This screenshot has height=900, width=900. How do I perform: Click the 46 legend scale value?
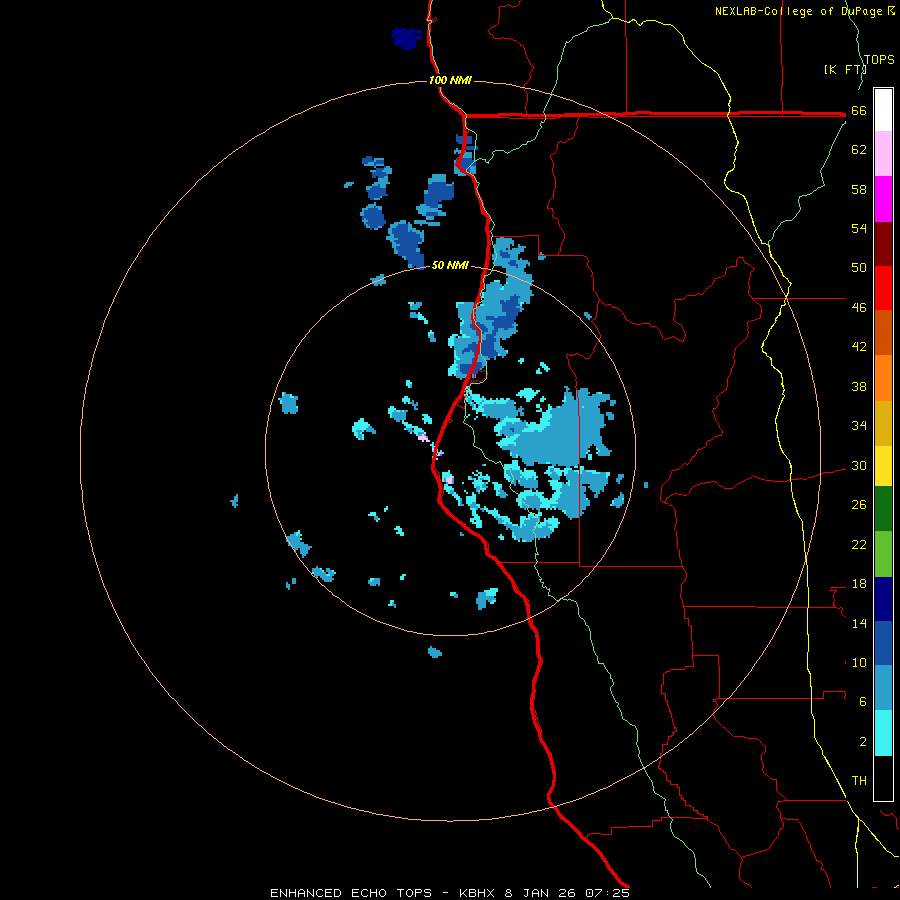click(x=859, y=307)
